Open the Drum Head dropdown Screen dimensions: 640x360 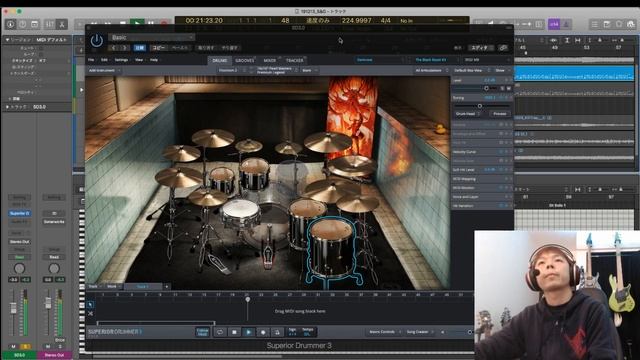[x=467, y=114]
